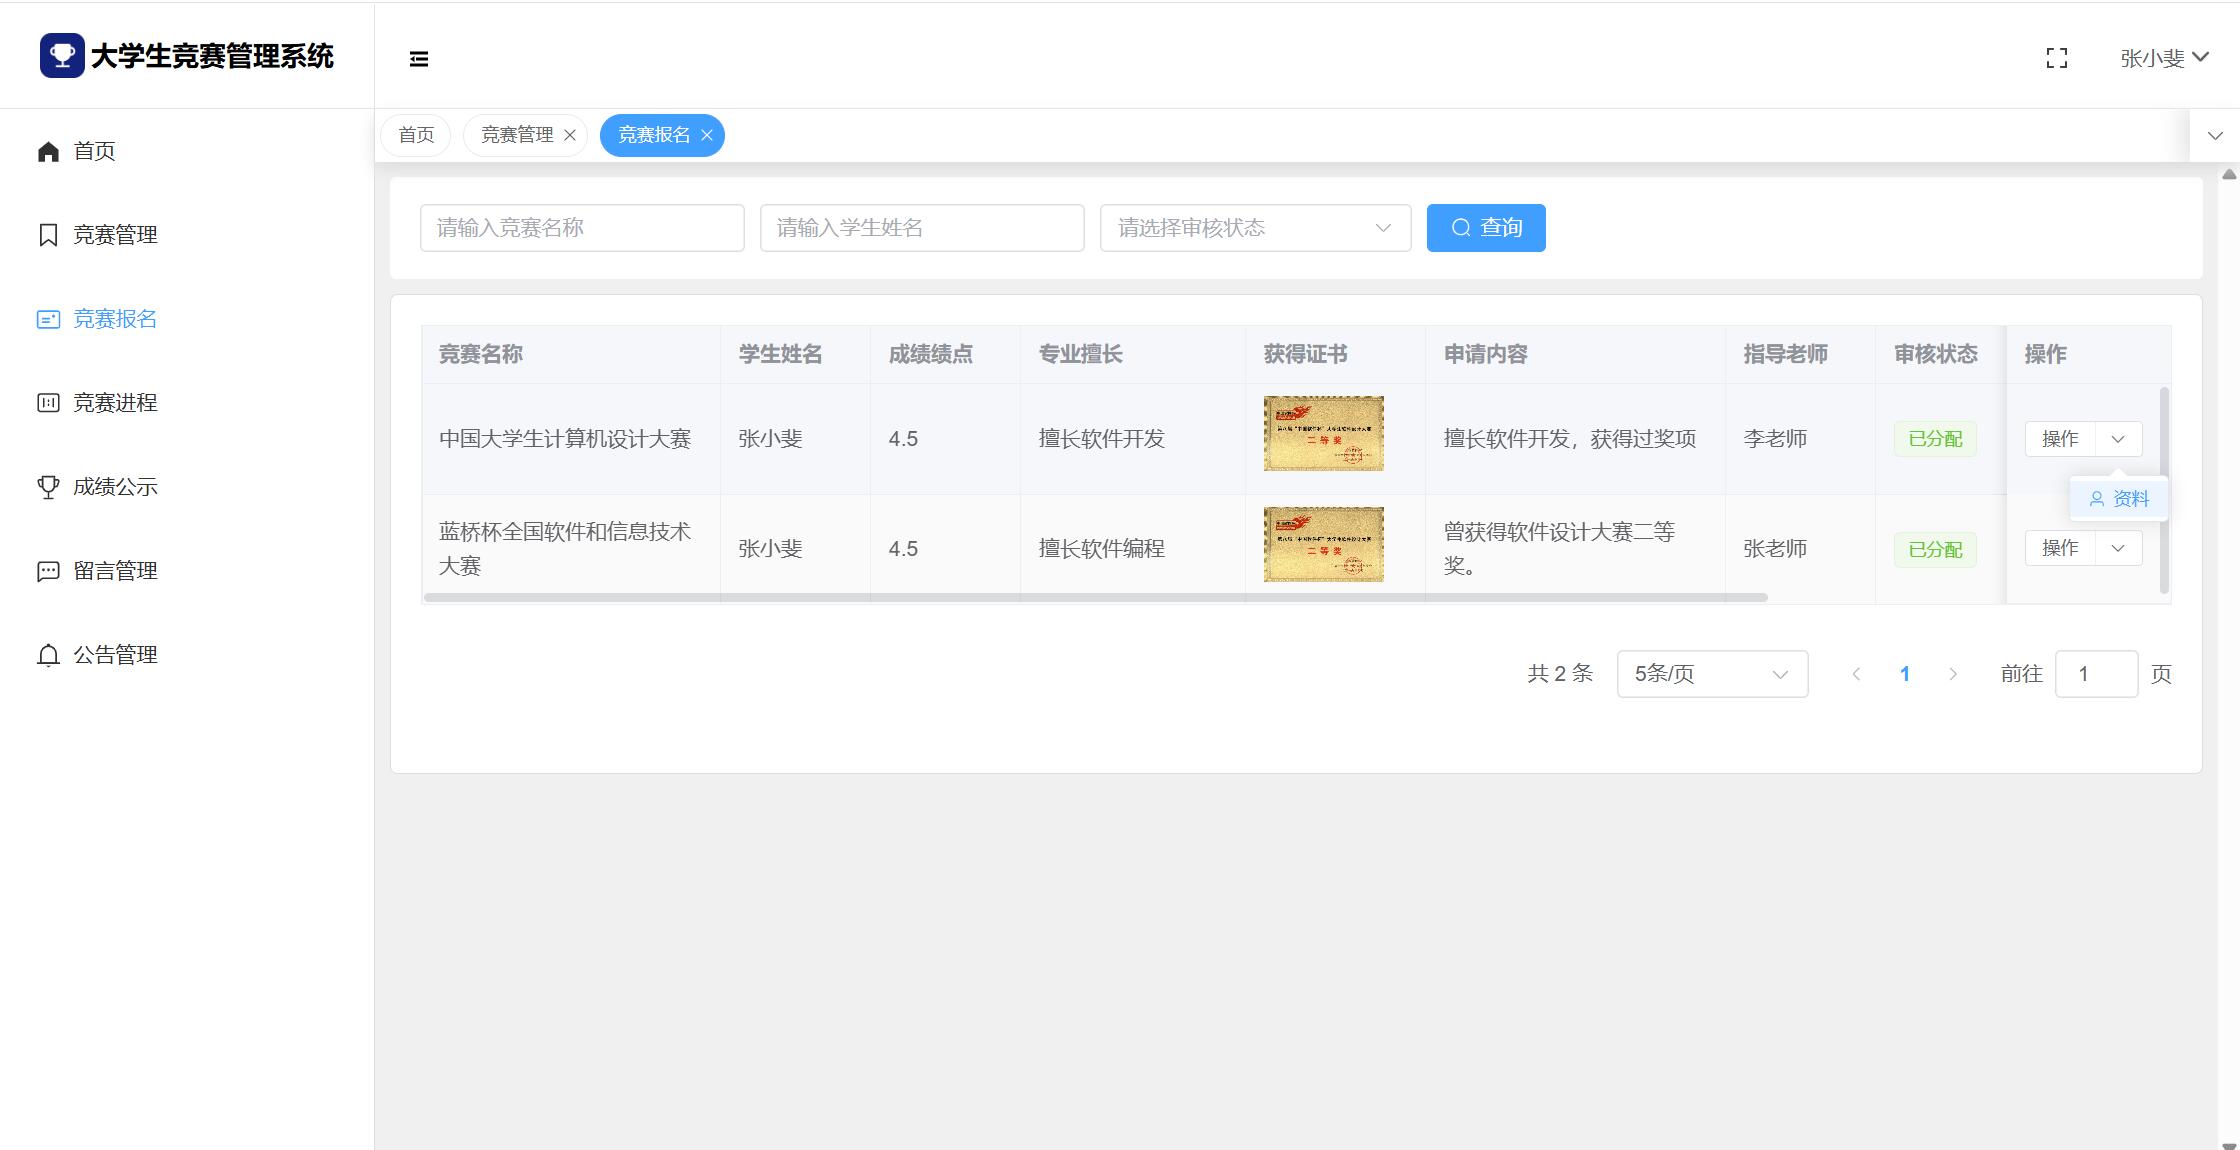
Task: Open 竞赛进程 in the sidebar
Action: 114,403
